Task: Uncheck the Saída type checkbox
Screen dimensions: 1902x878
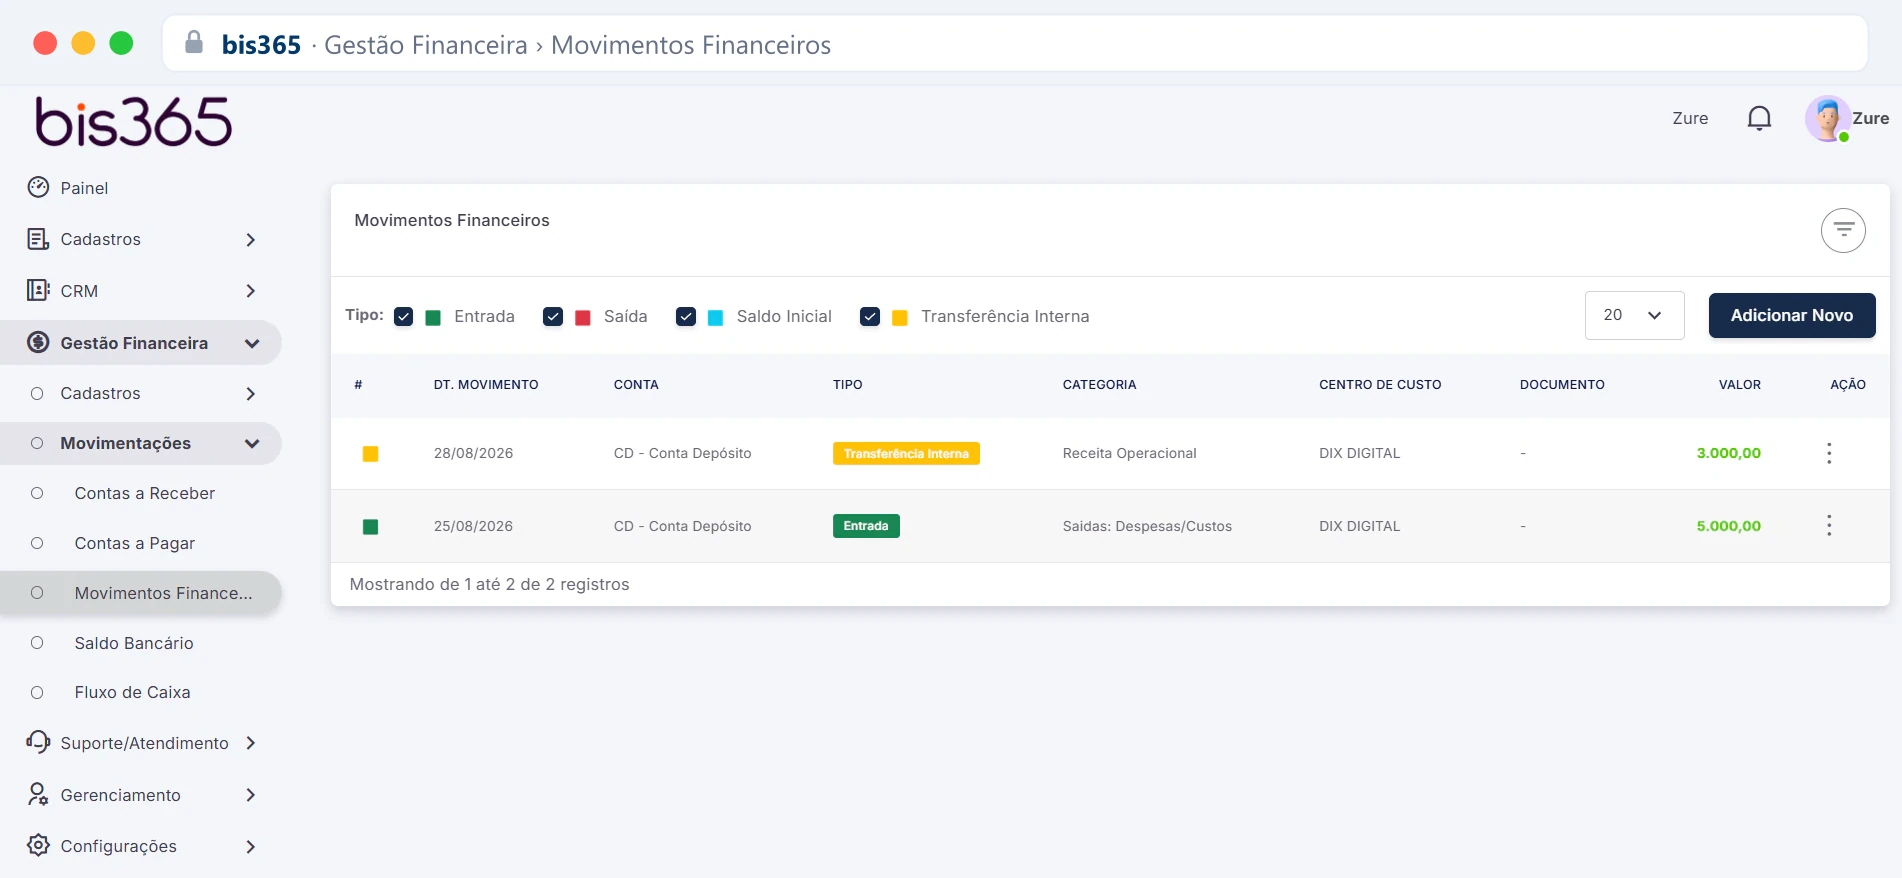Action: click(x=553, y=316)
